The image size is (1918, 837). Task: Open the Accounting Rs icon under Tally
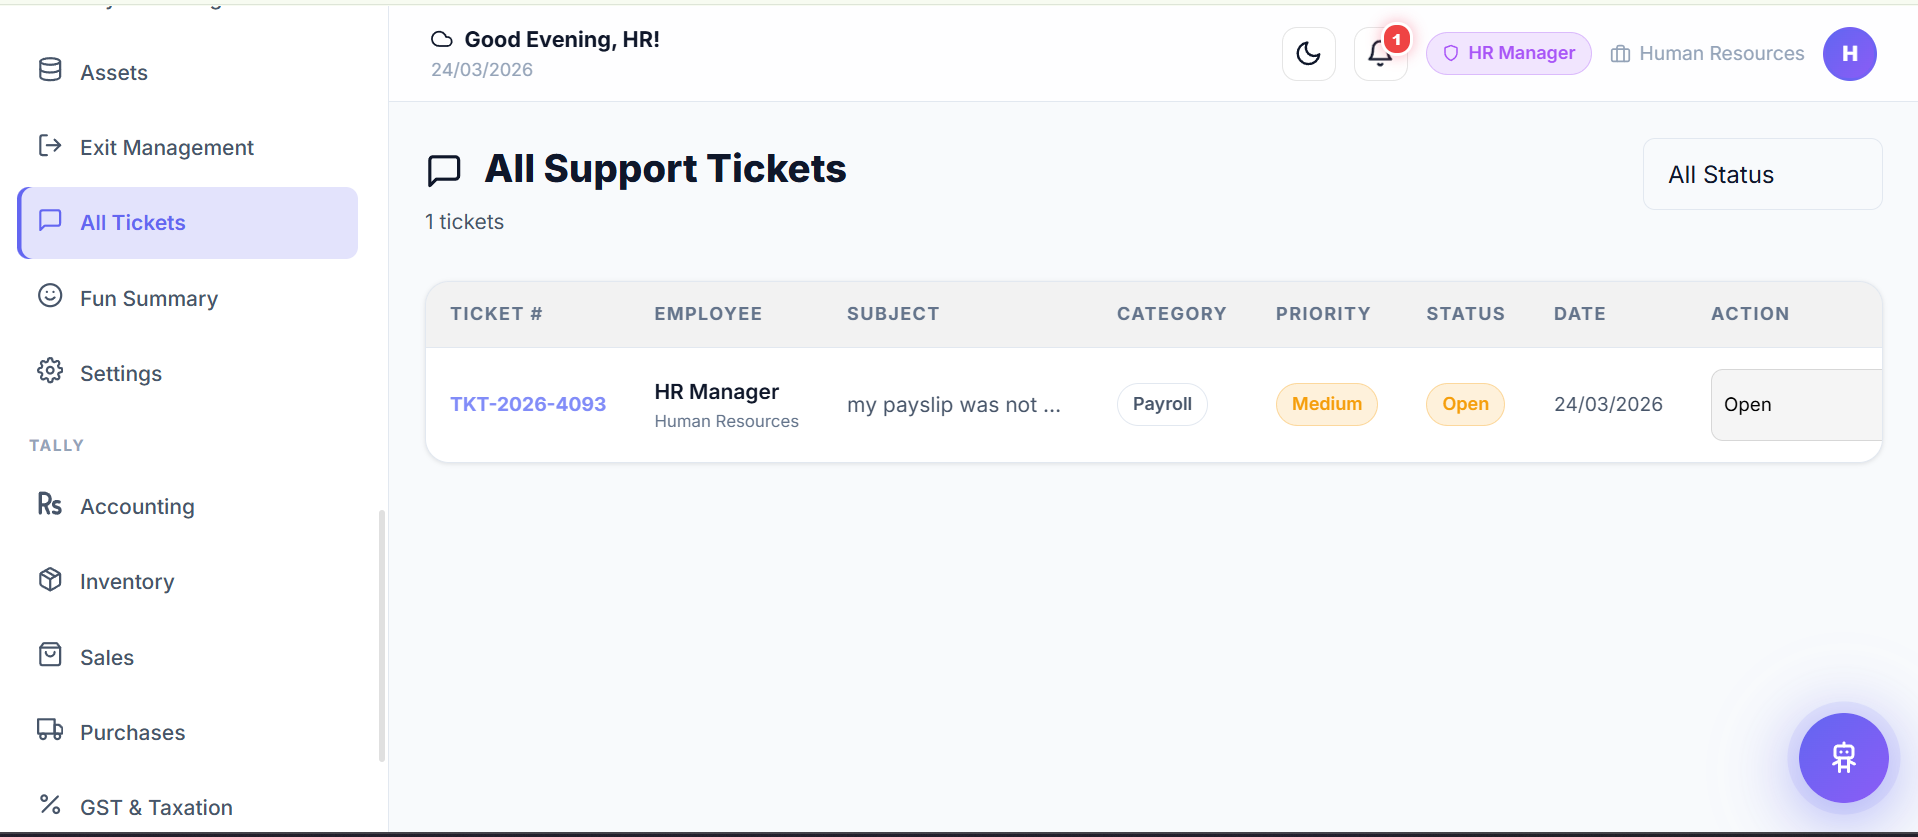pyautogui.click(x=50, y=505)
